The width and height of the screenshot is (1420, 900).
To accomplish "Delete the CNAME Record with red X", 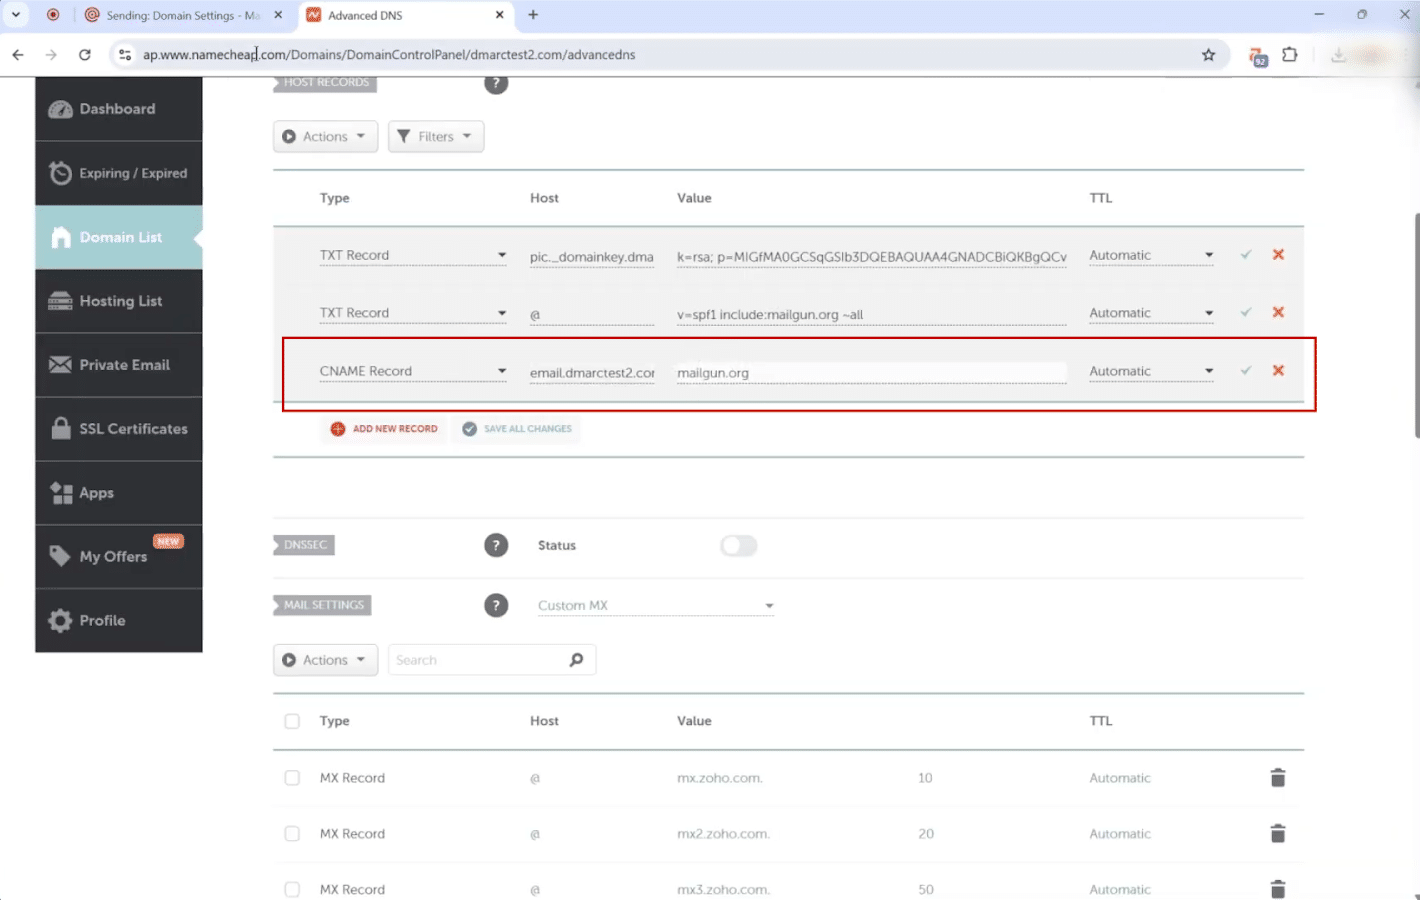I will click(1278, 371).
